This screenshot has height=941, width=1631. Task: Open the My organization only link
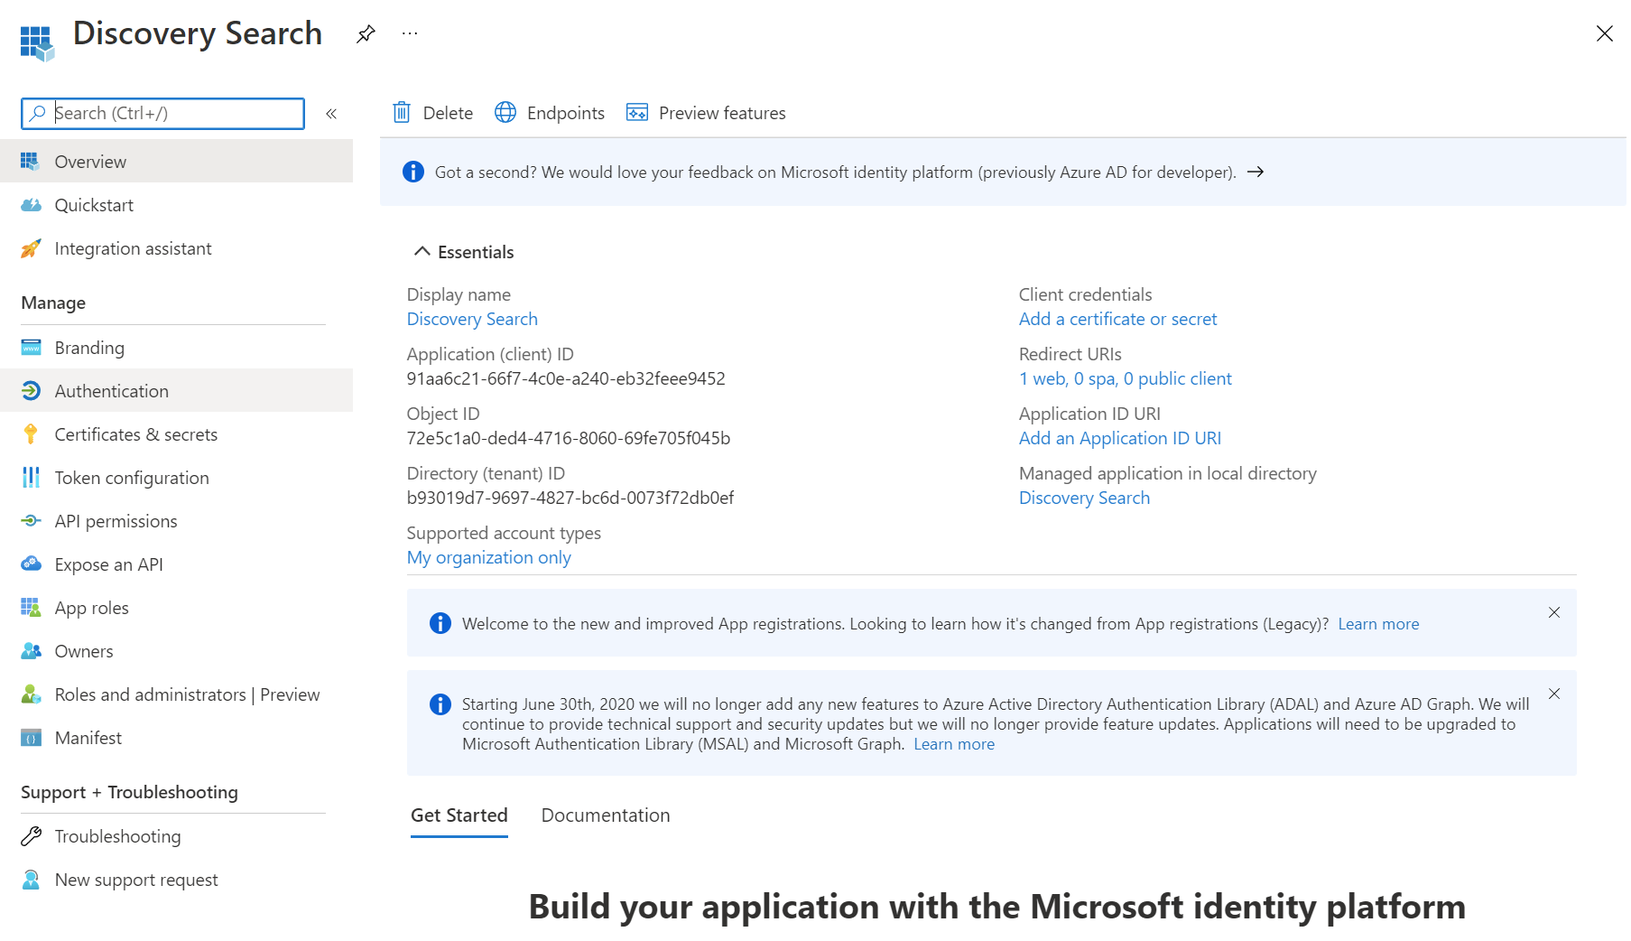click(x=488, y=557)
